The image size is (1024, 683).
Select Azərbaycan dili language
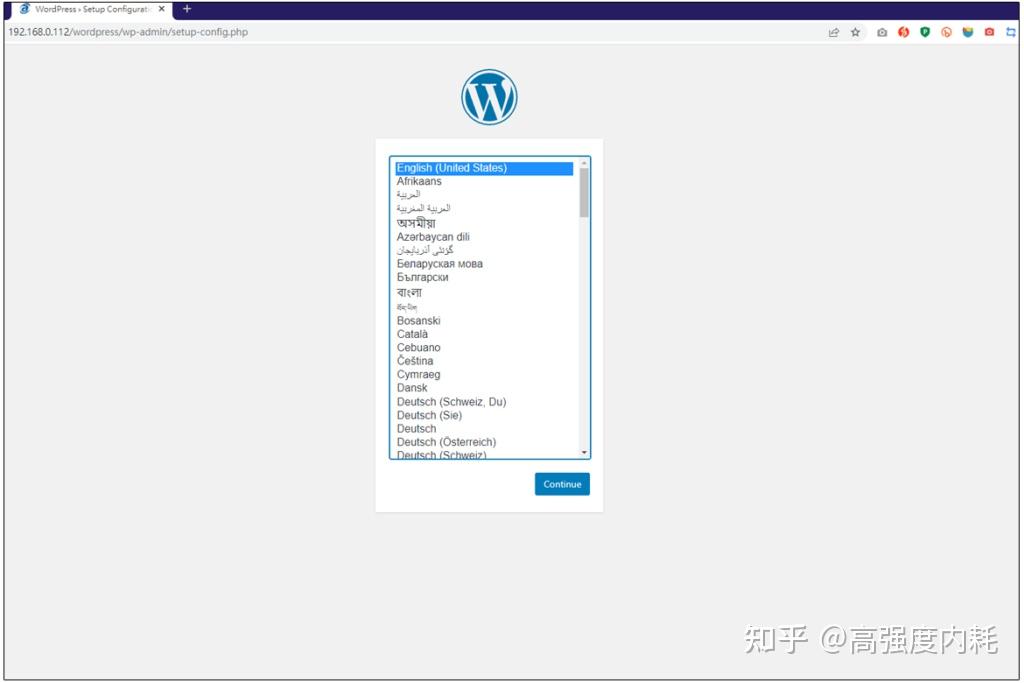484,236
